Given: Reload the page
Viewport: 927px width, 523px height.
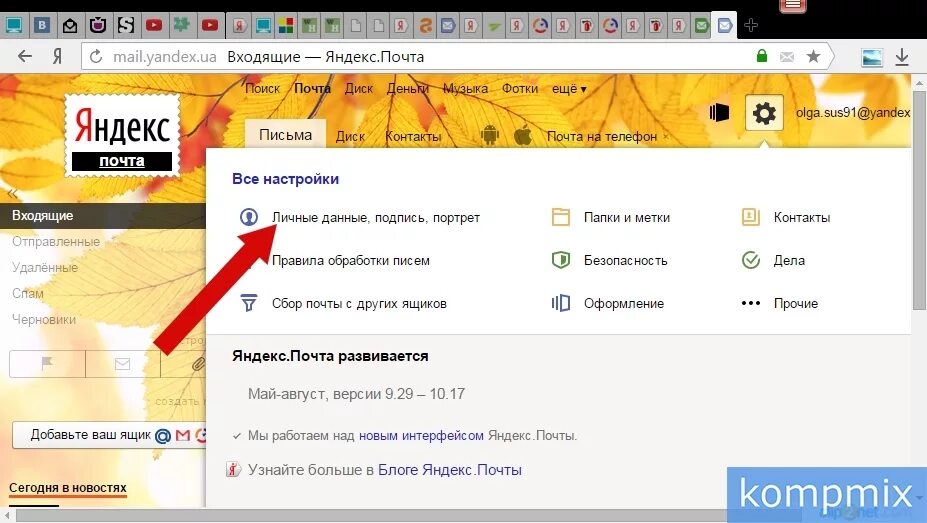Looking at the screenshot, I should point(96,57).
